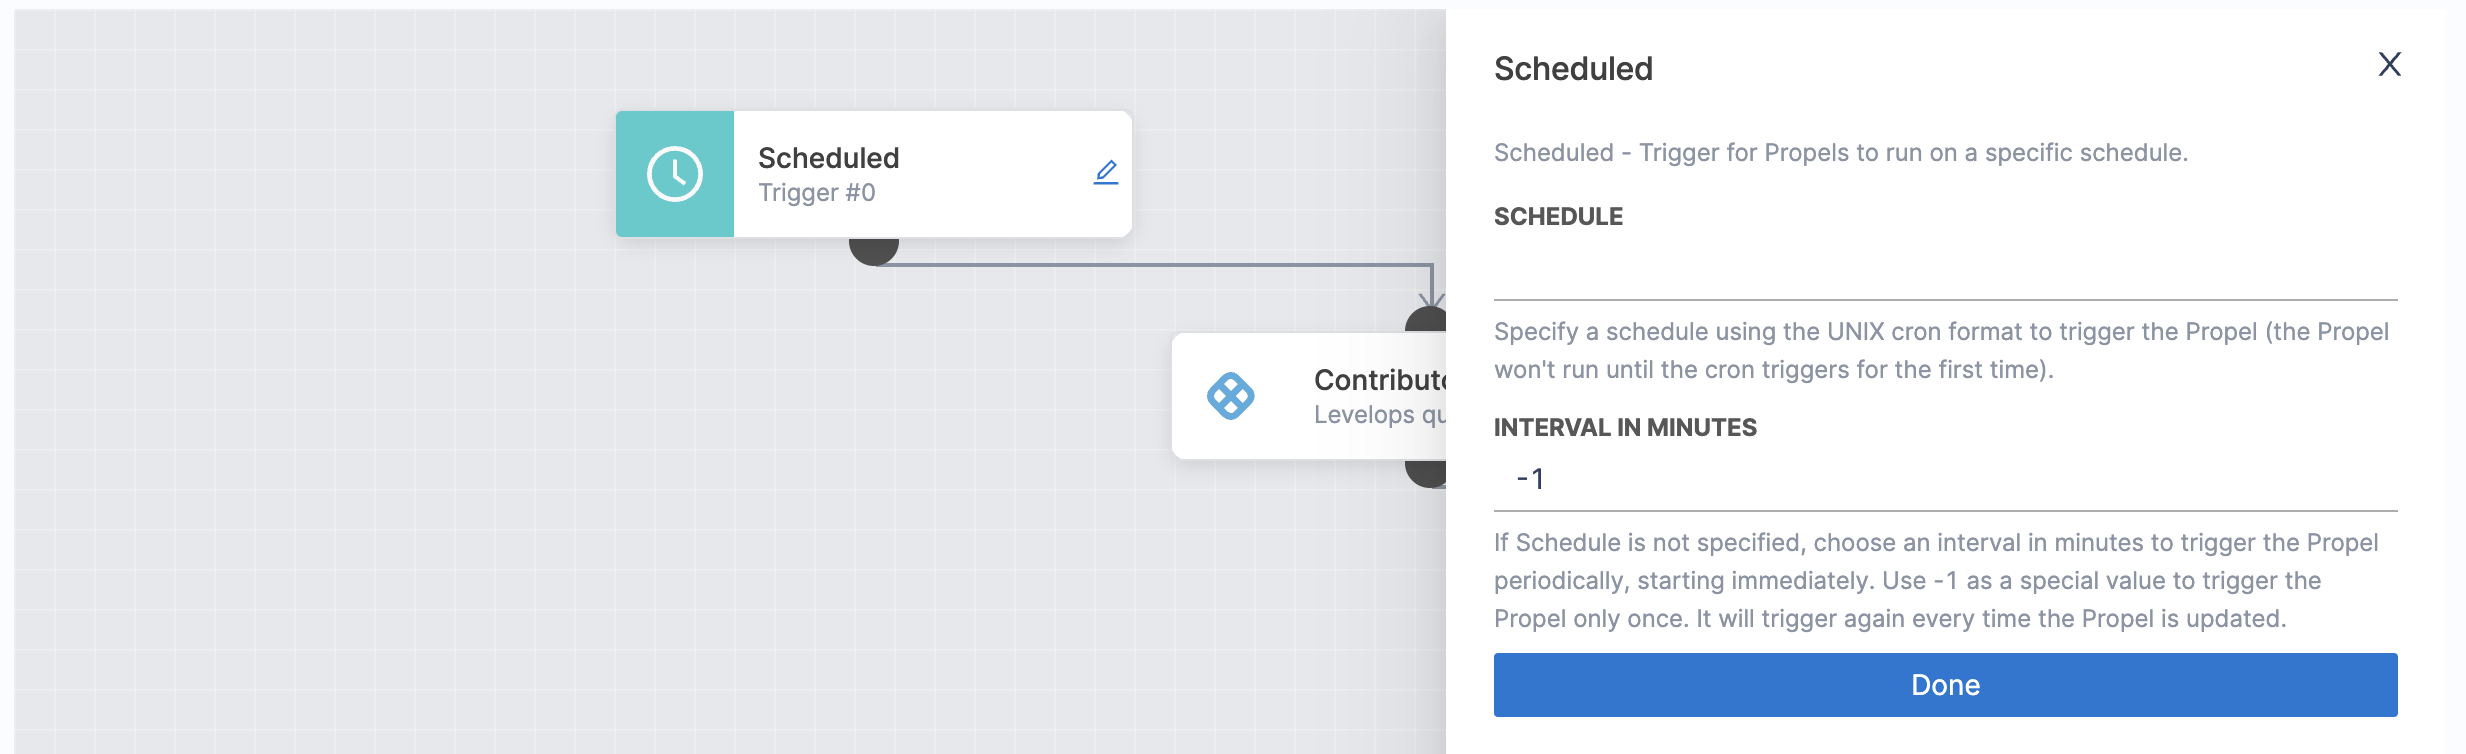Click the input connector dot atop the Contributor node
The height and width of the screenshot is (754, 2466).
(x=1427, y=322)
